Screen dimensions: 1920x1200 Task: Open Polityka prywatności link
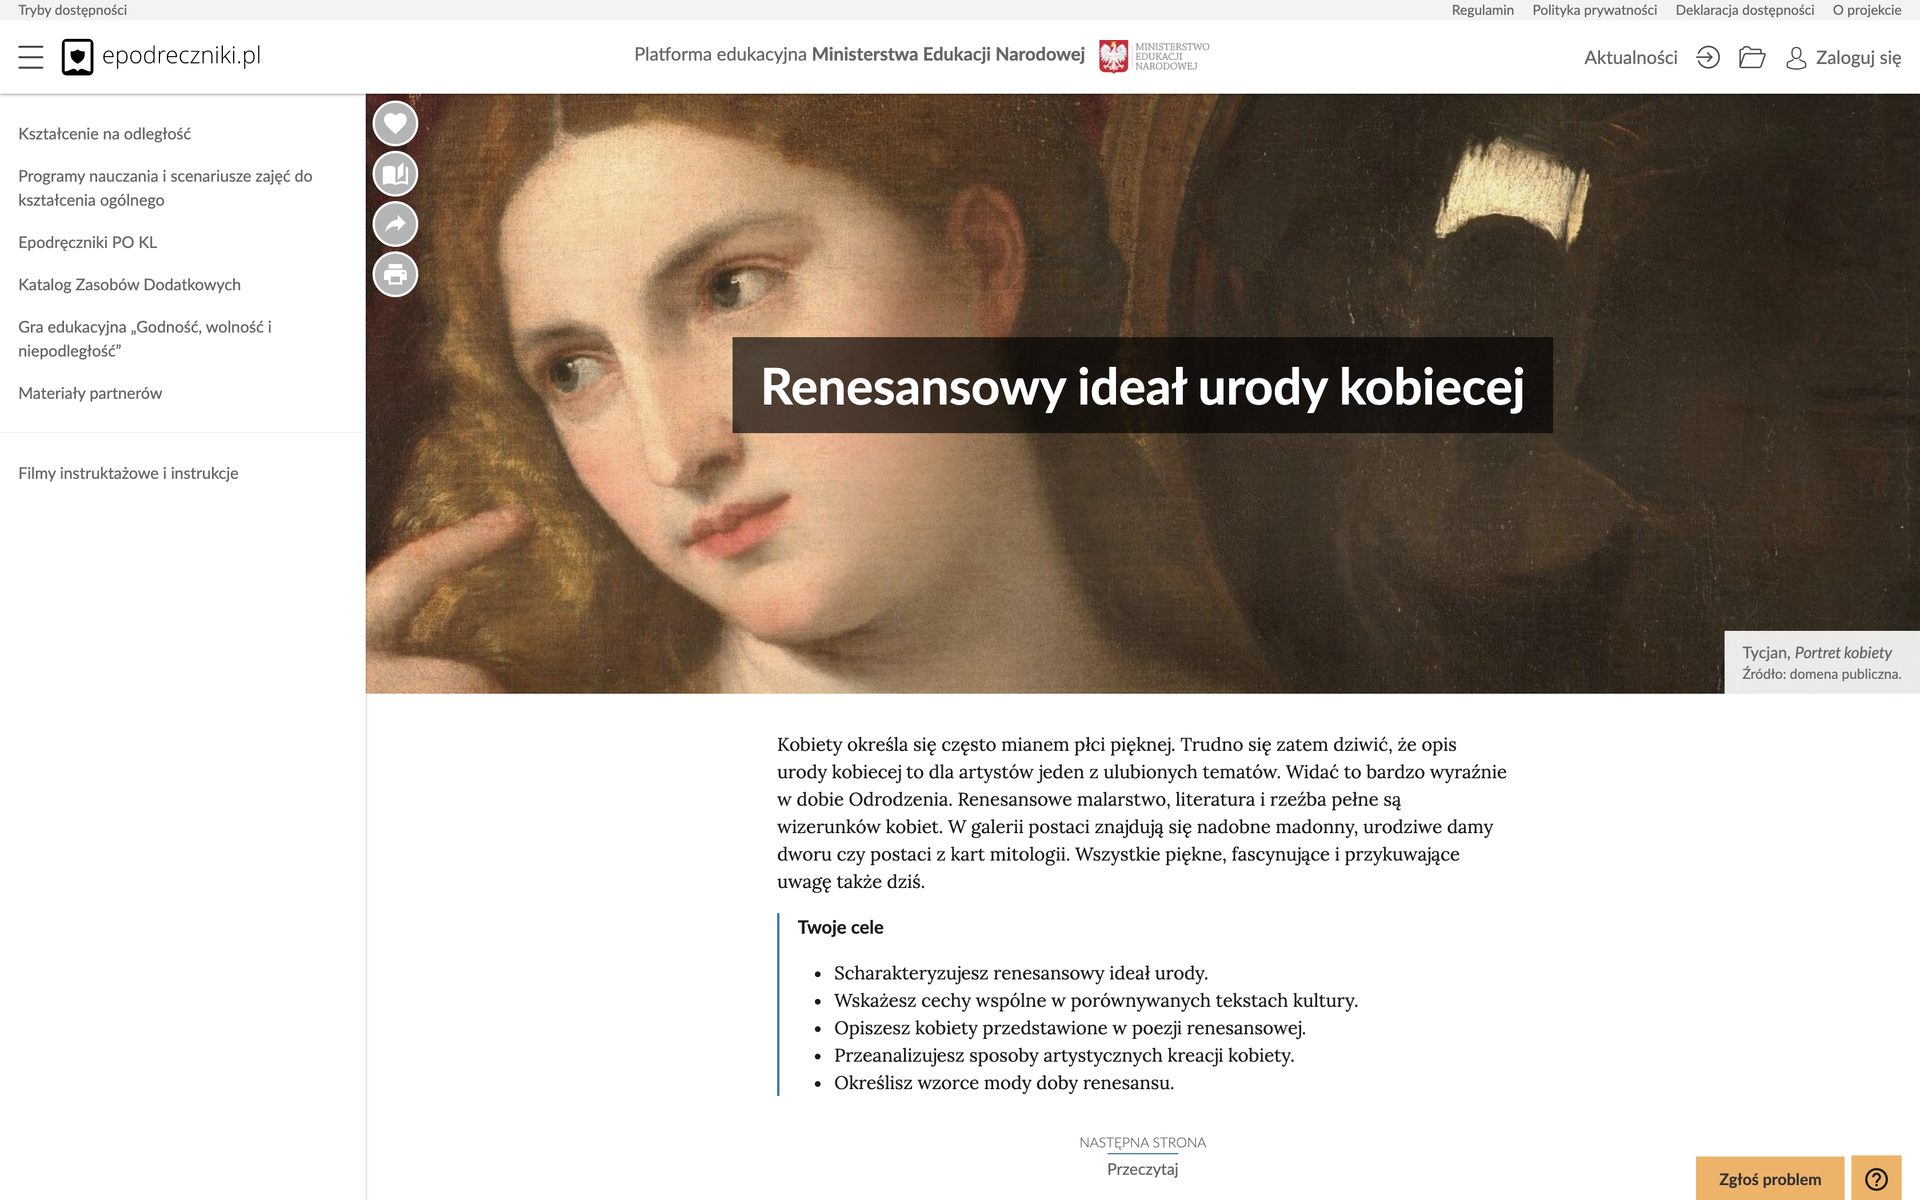point(1594,10)
